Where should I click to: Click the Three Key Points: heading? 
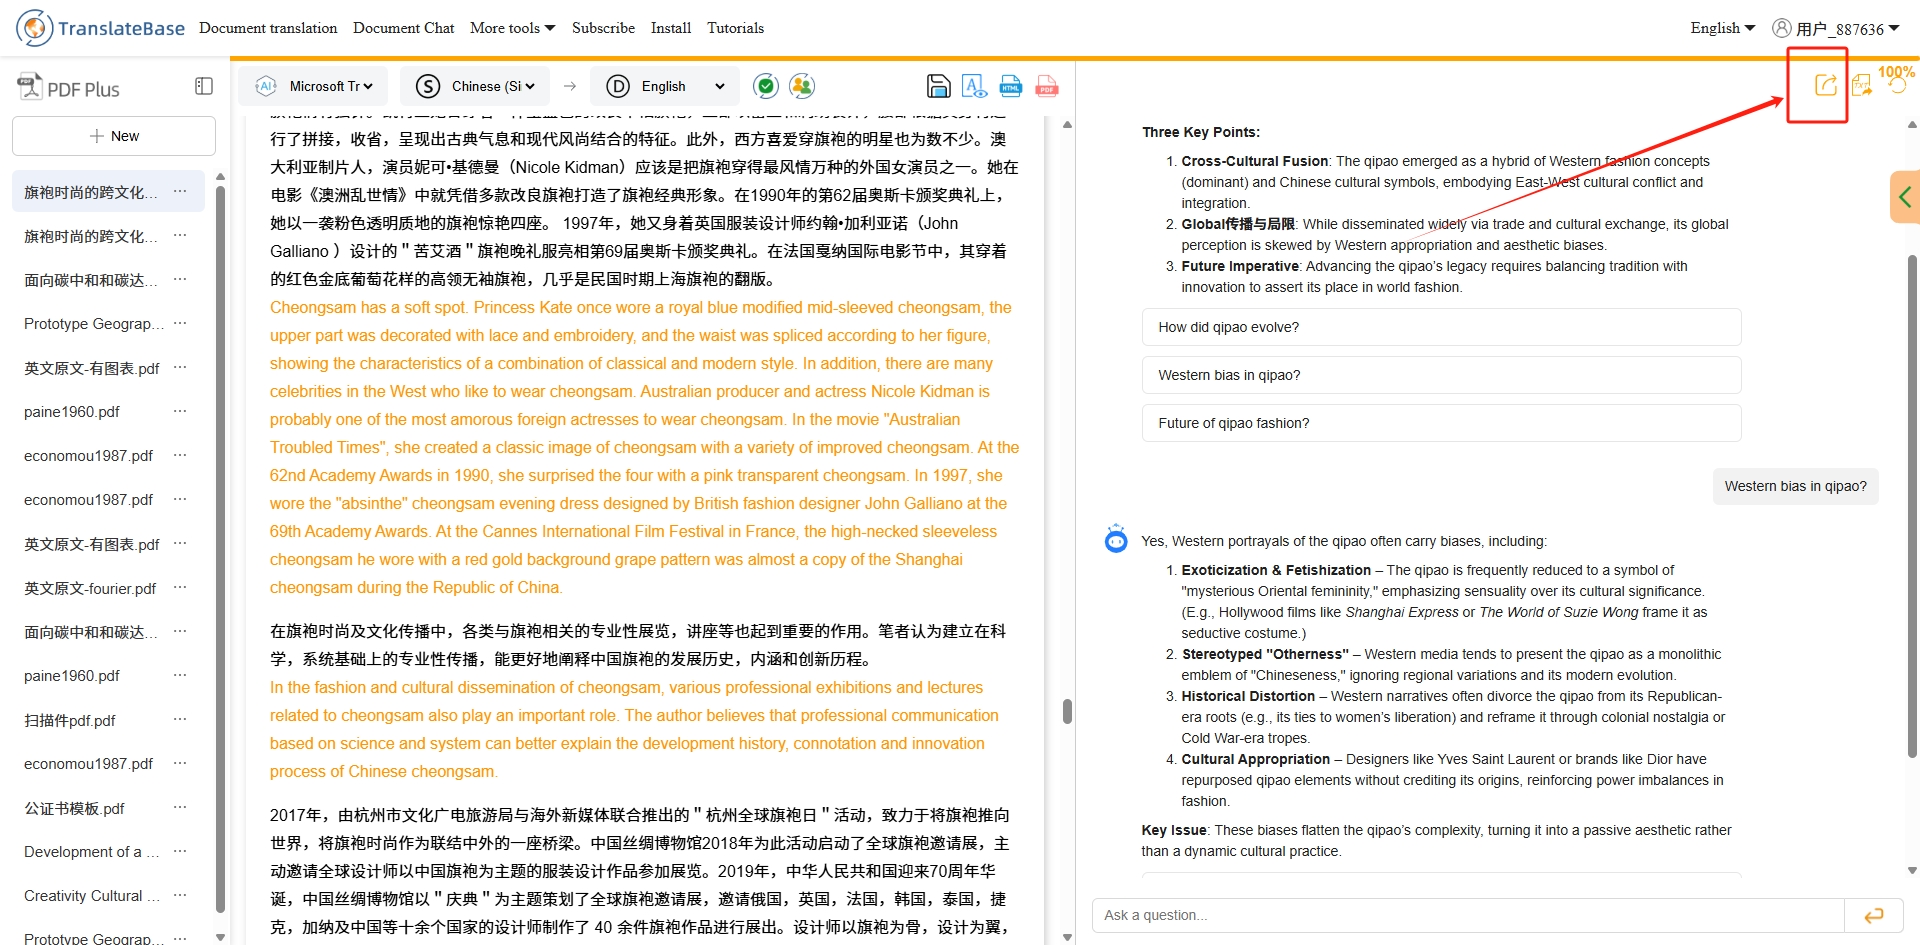(x=1200, y=132)
